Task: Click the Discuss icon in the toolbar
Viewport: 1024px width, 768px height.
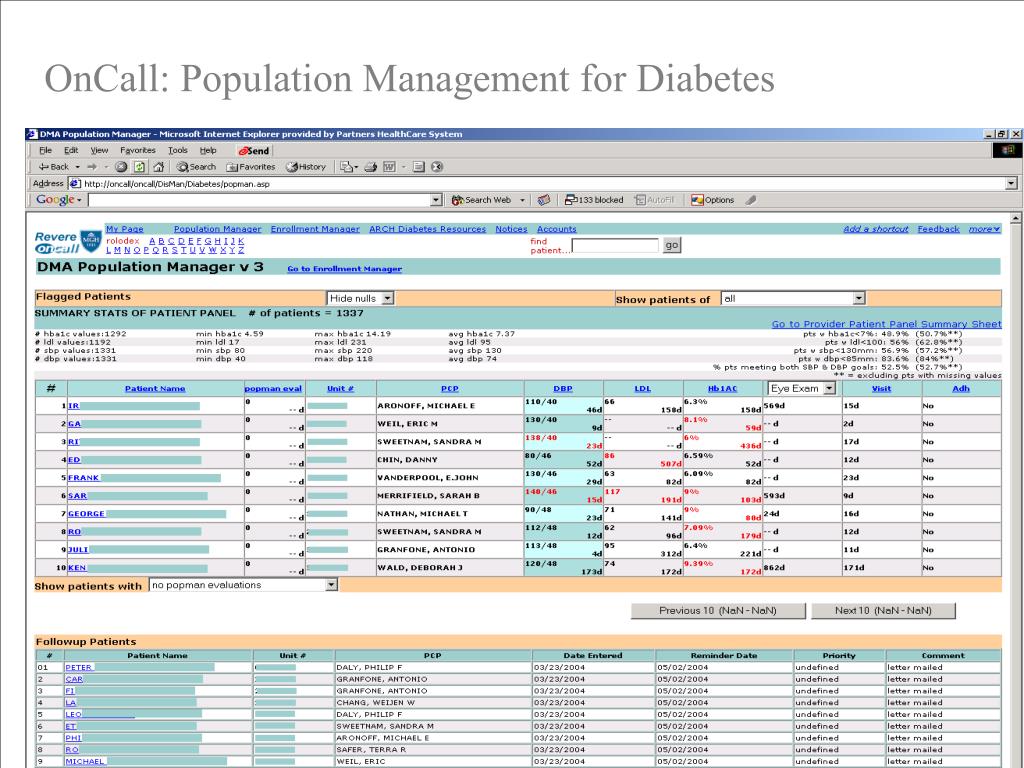Action: [x=419, y=167]
